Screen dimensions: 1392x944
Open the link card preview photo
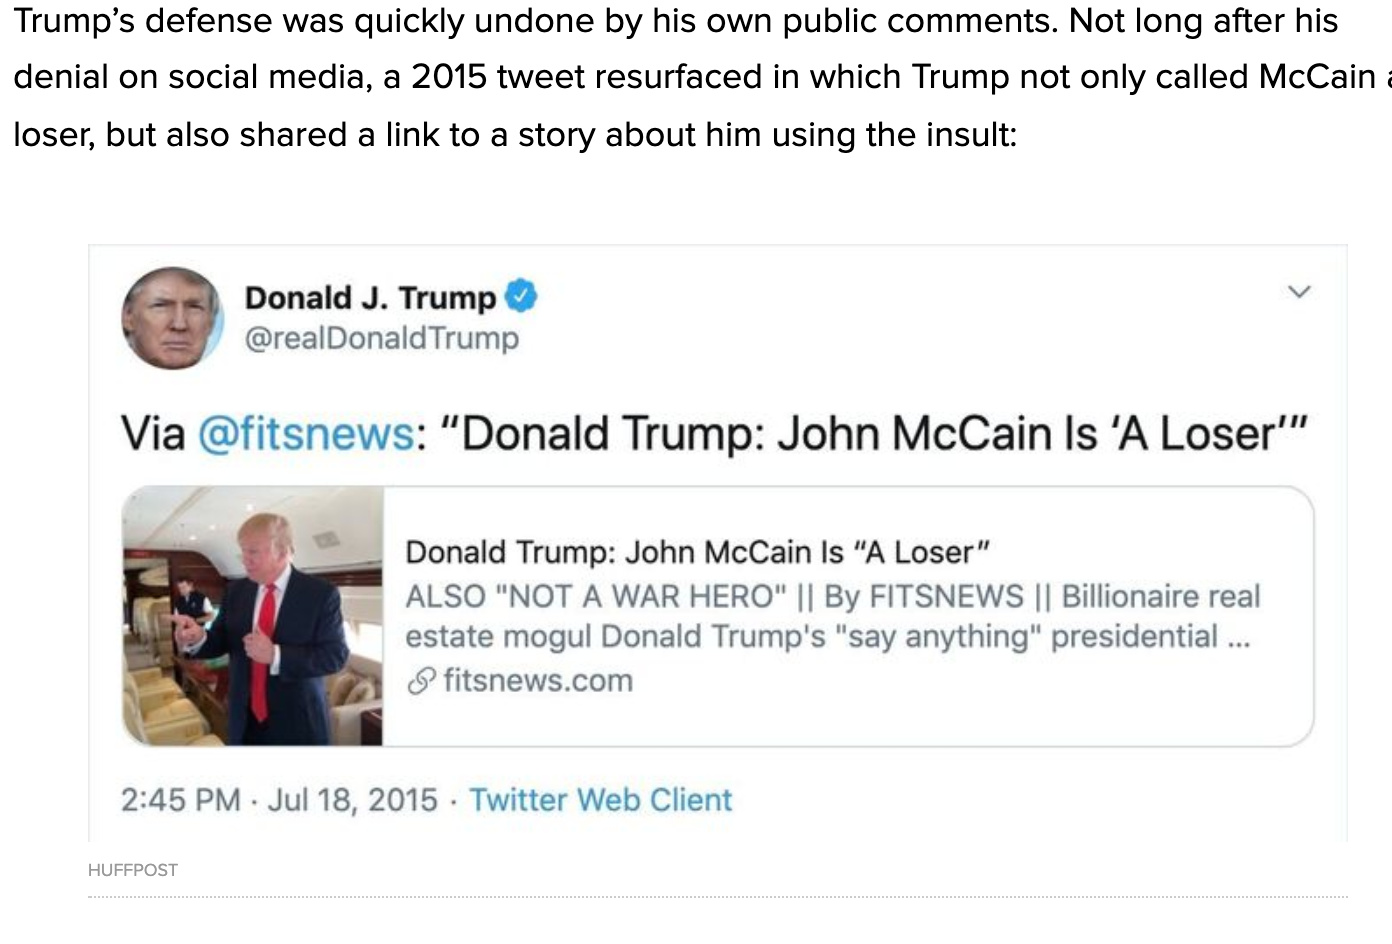[x=253, y=616]
